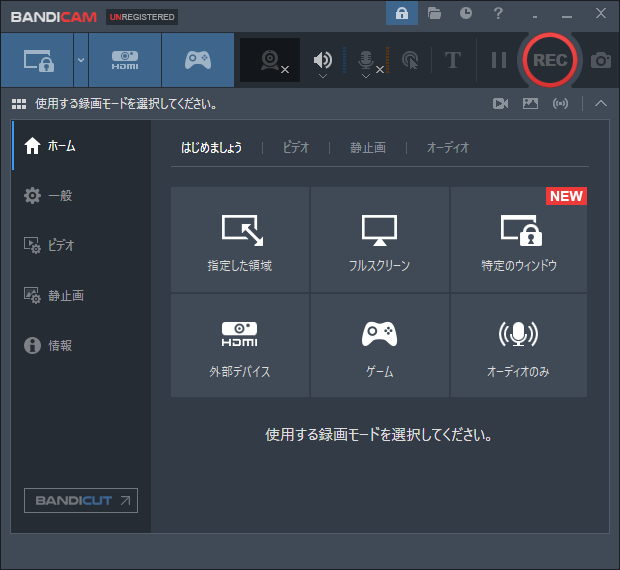Open the audio list broadcast icon
The height and width of the screenshot is (570, 620).
(x=560, y=104)
